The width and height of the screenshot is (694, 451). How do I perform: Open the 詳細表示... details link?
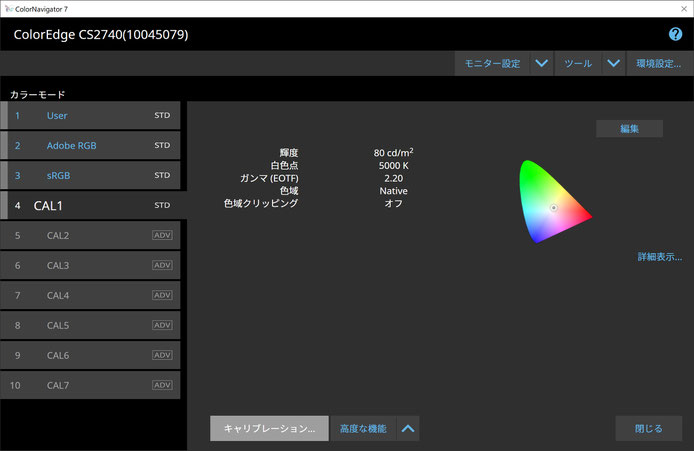(x=660, y=257)
